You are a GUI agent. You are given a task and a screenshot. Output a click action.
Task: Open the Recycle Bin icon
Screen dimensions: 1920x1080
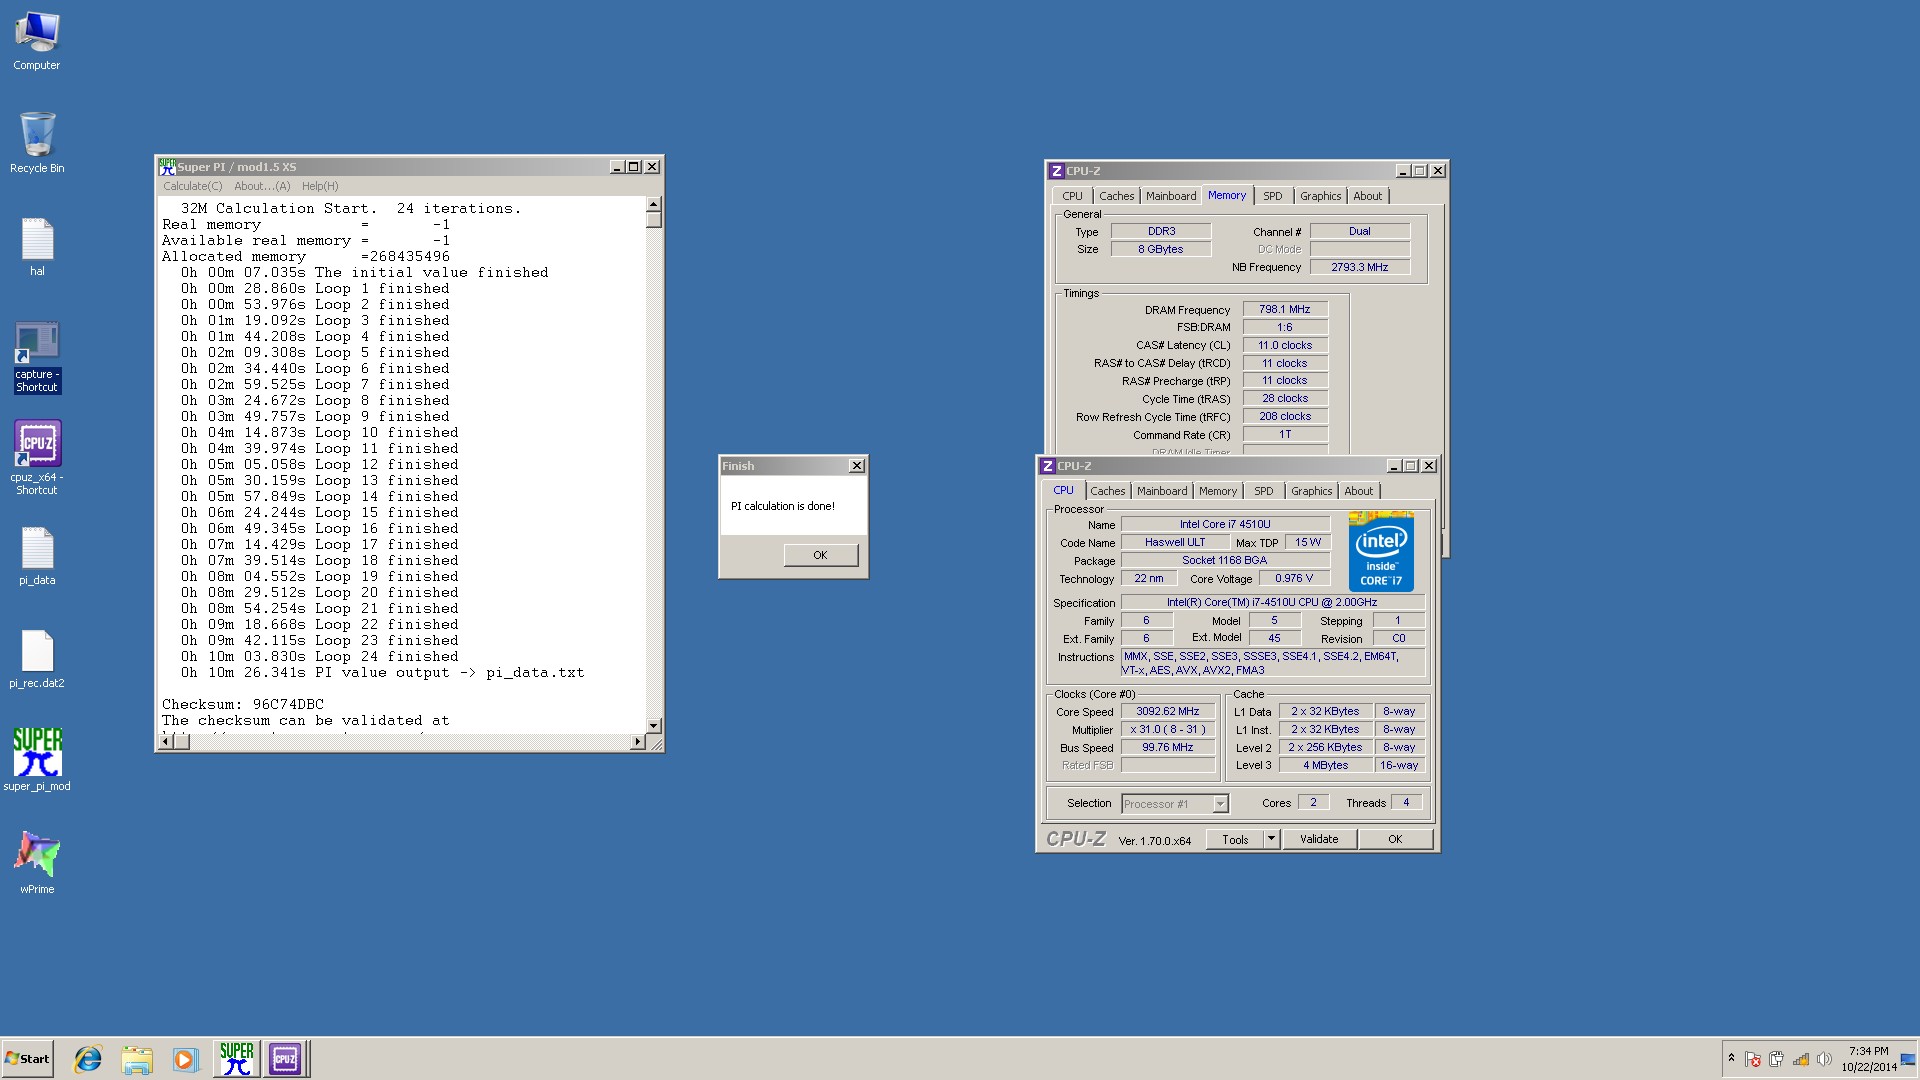(37, 143)
